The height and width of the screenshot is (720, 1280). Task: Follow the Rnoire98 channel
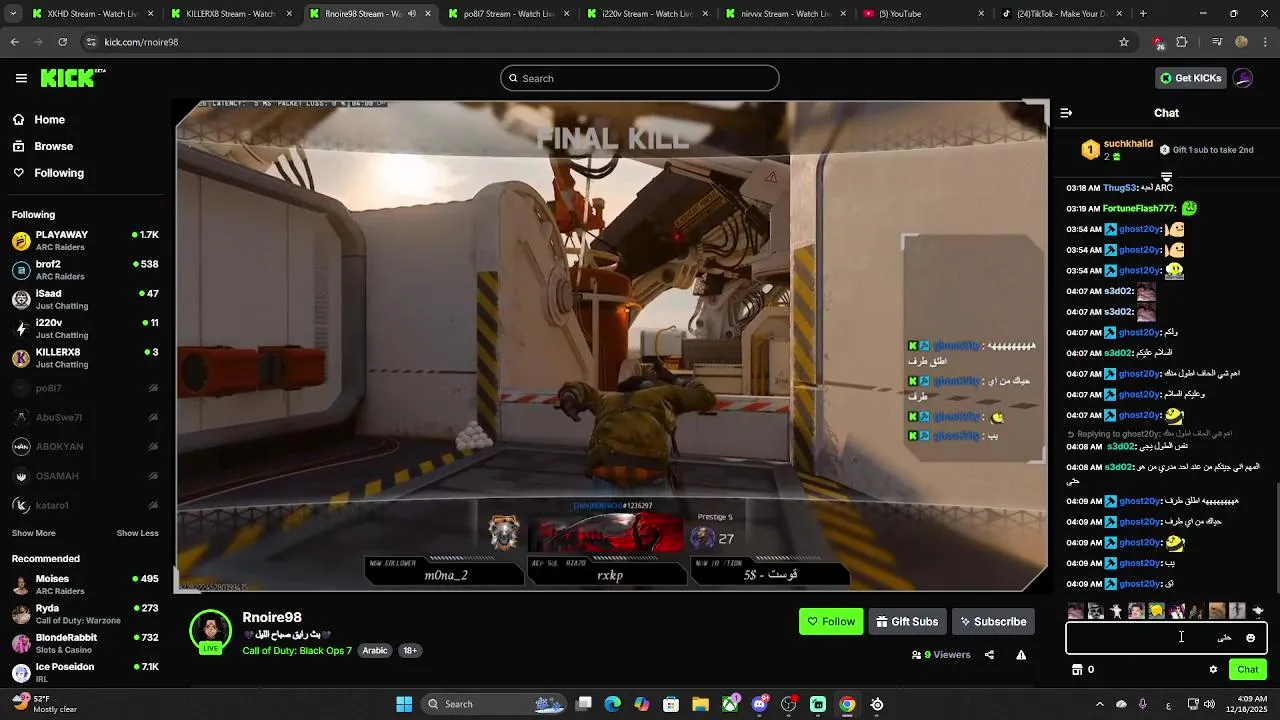[831, 622]
